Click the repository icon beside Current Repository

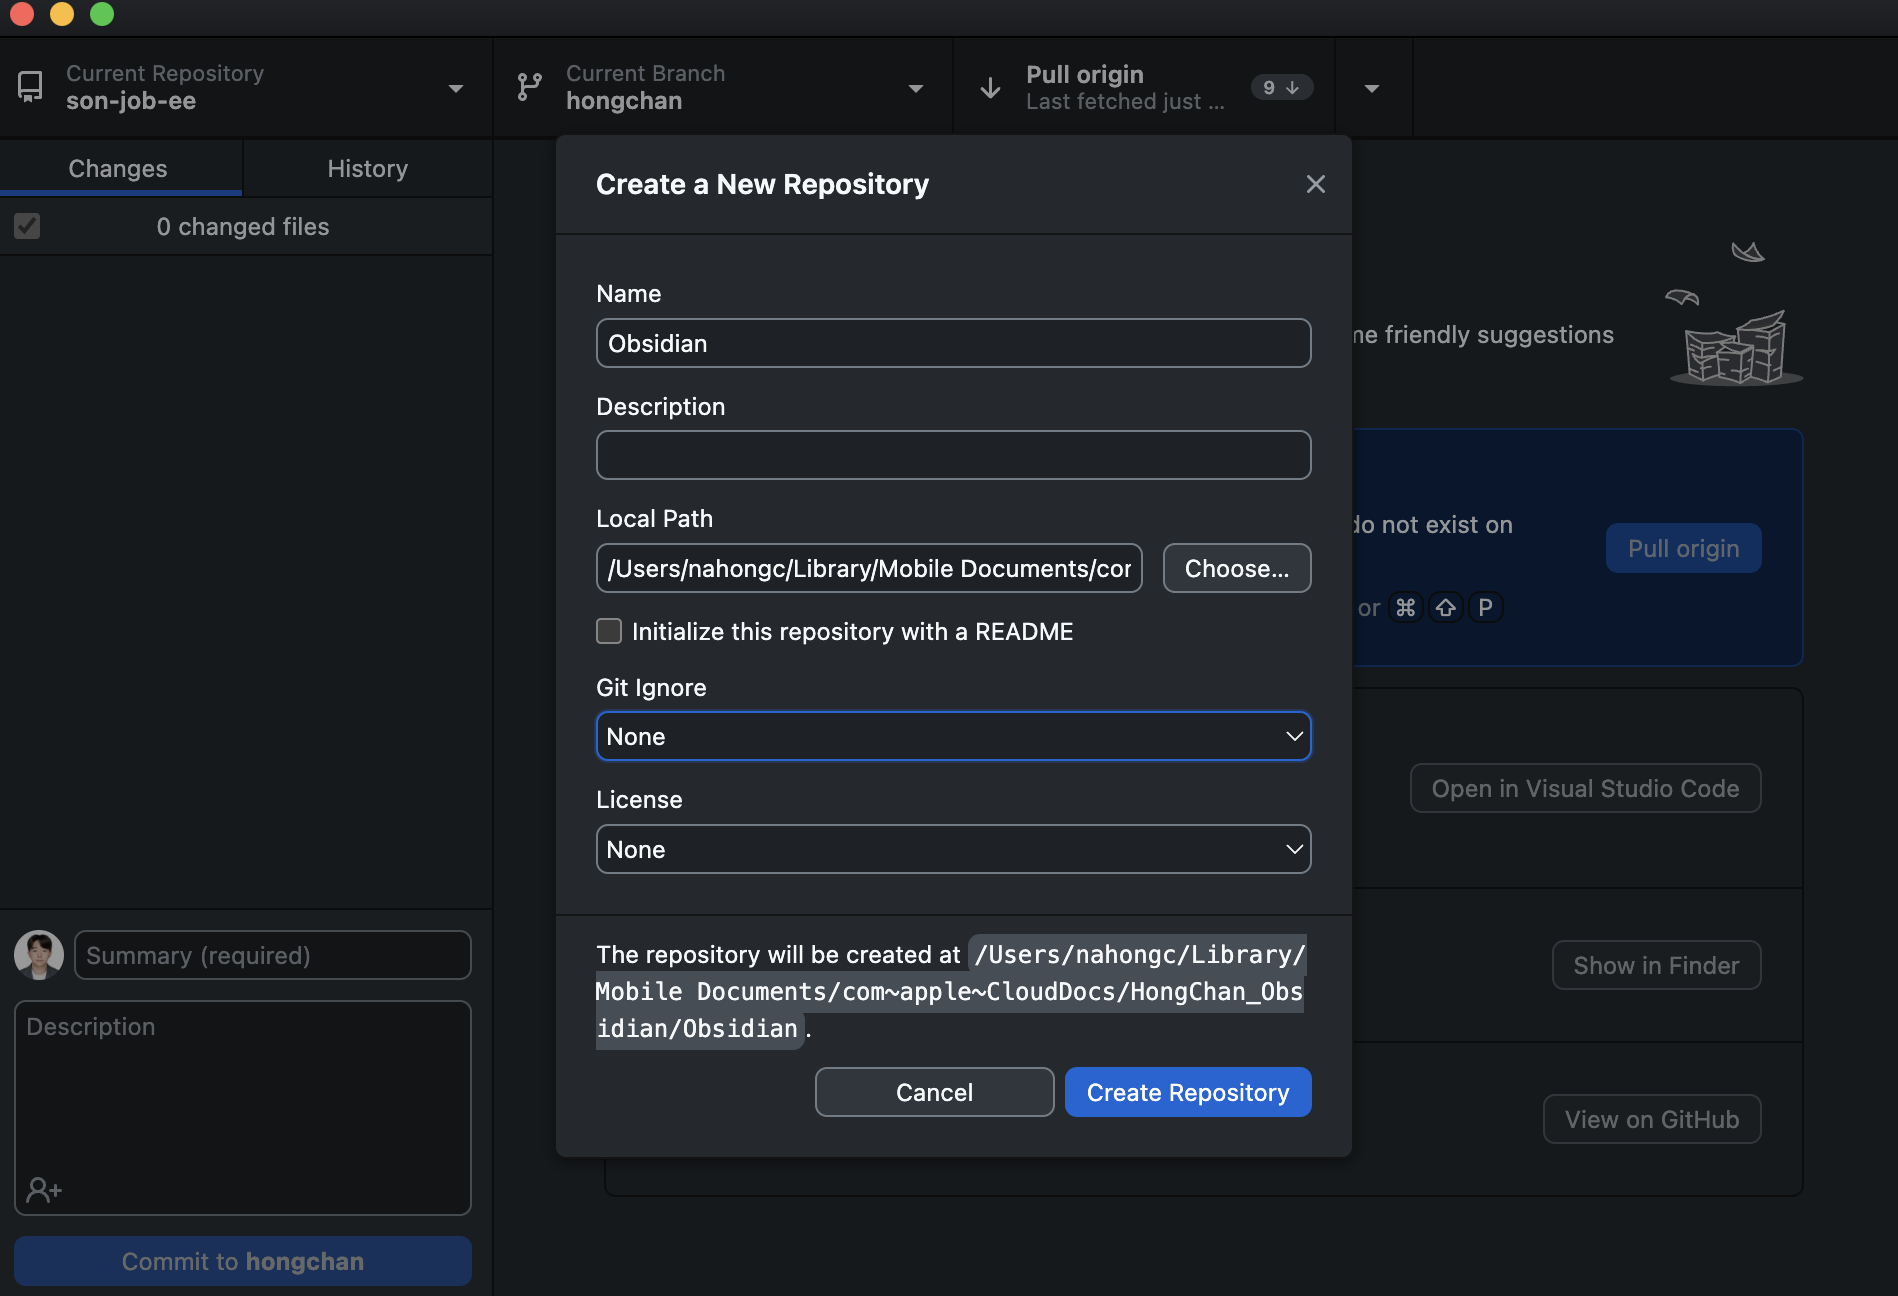tap(31, 87)
